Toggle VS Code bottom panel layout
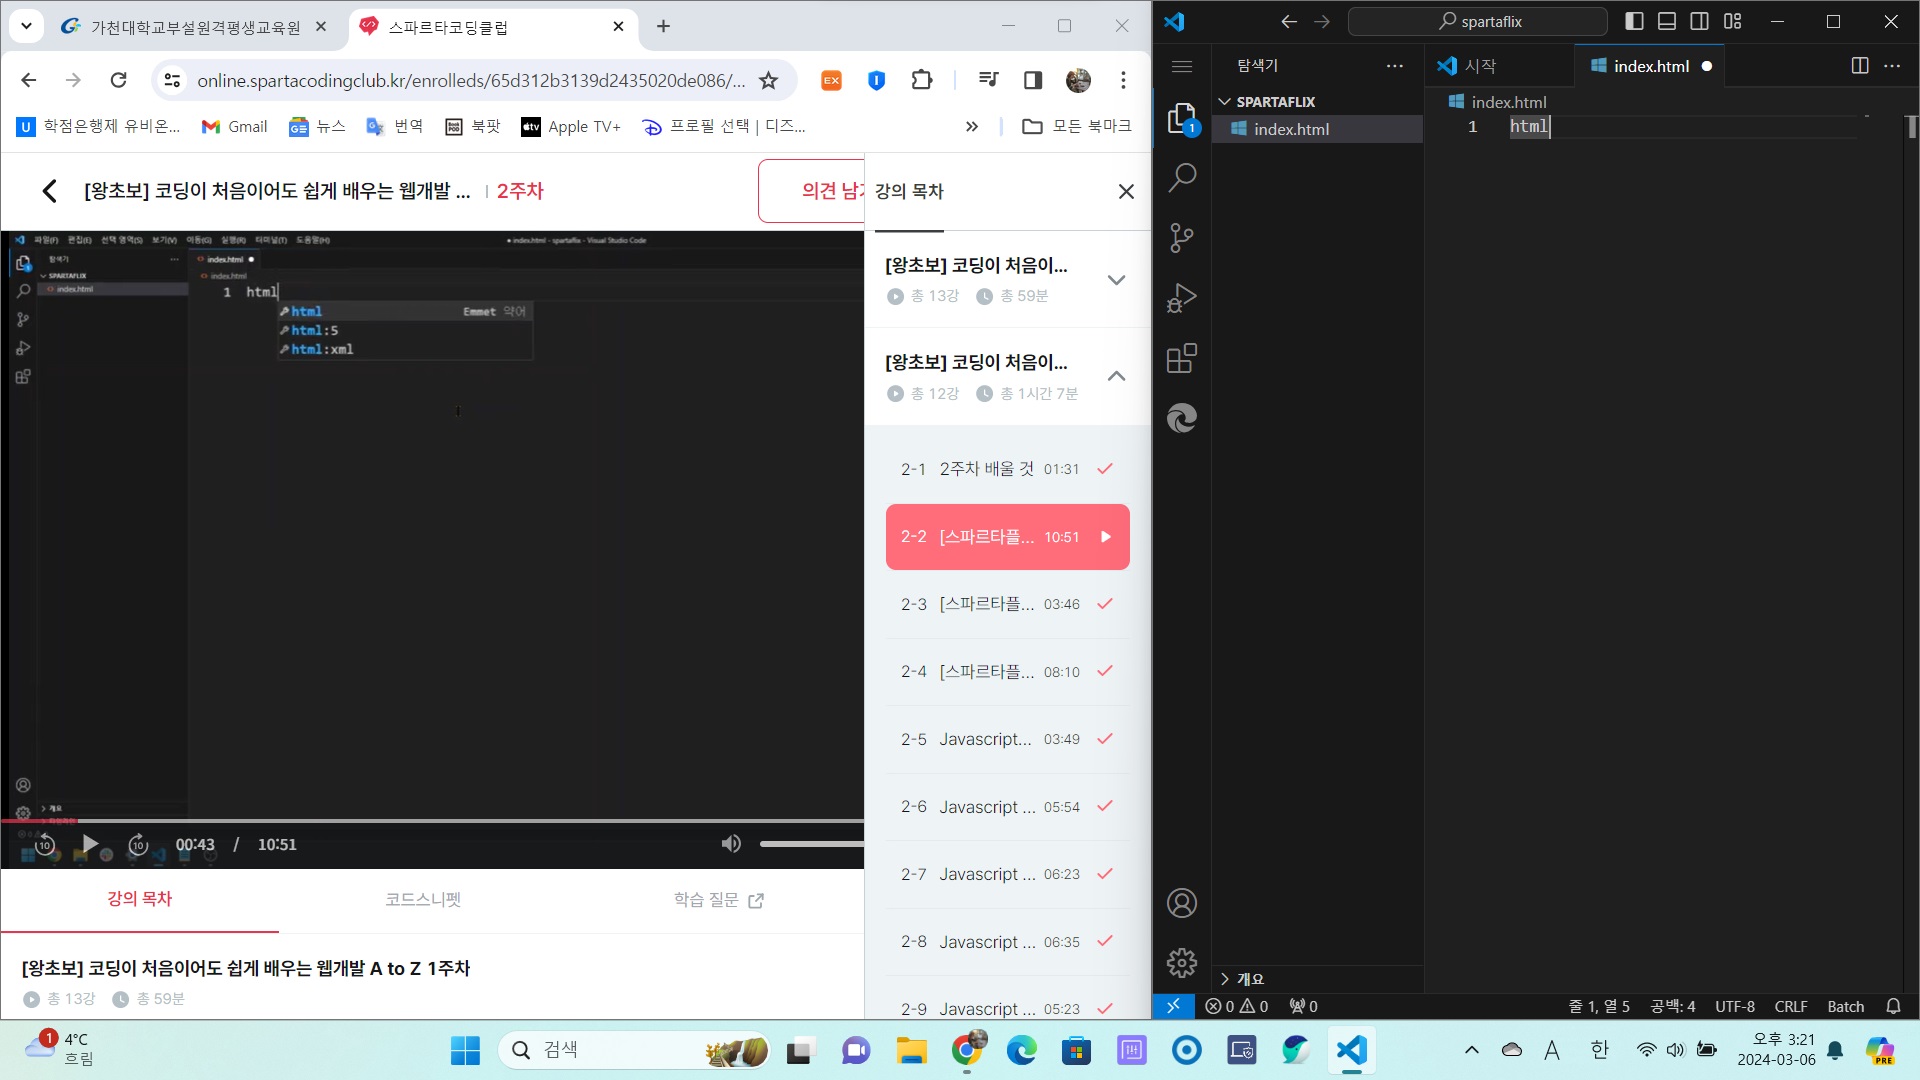The width and height of the screenshot is (1920, 1080). [x=1667, y=21]
